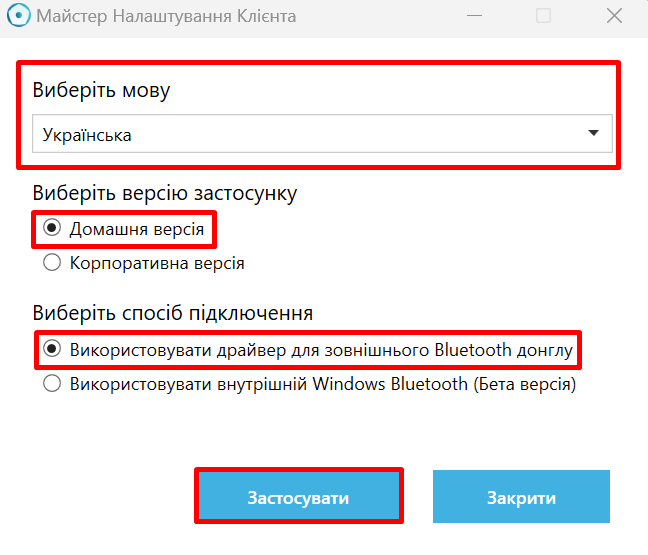Click the Майстер Налаштування Клієнта window title

coord(166,17)
